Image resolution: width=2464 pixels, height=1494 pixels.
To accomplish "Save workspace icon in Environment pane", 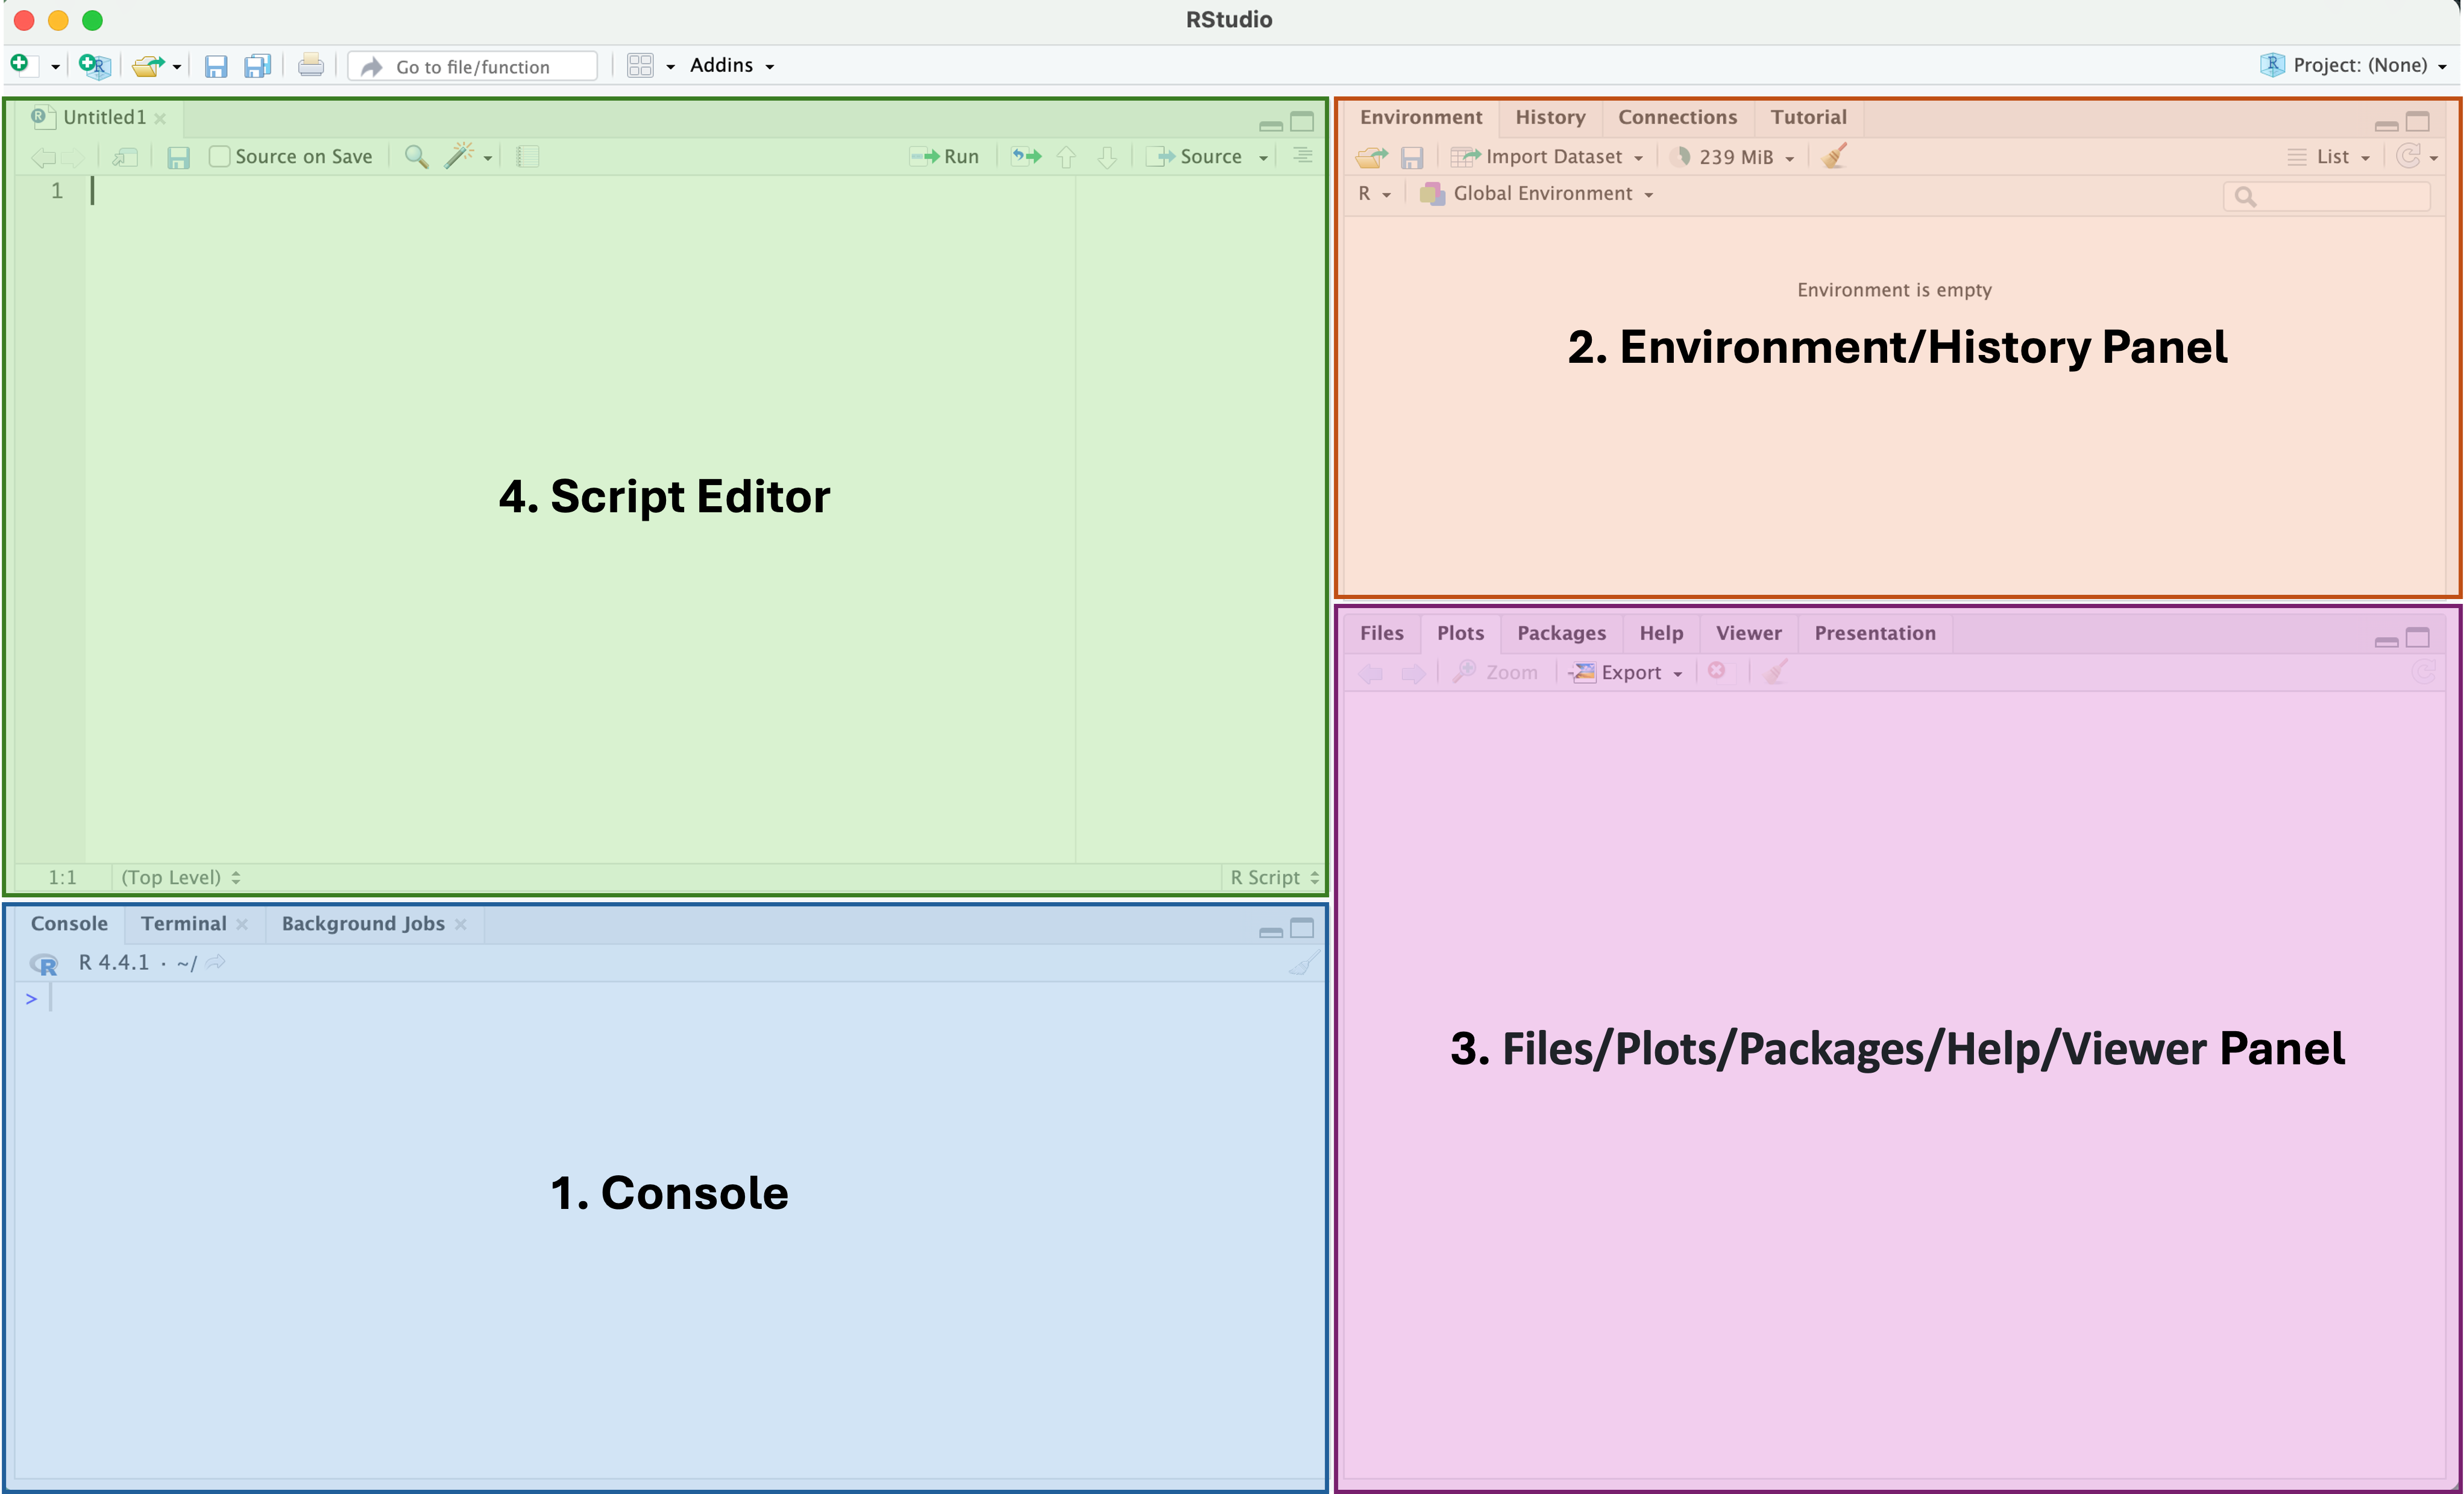I will [1412, 157].
